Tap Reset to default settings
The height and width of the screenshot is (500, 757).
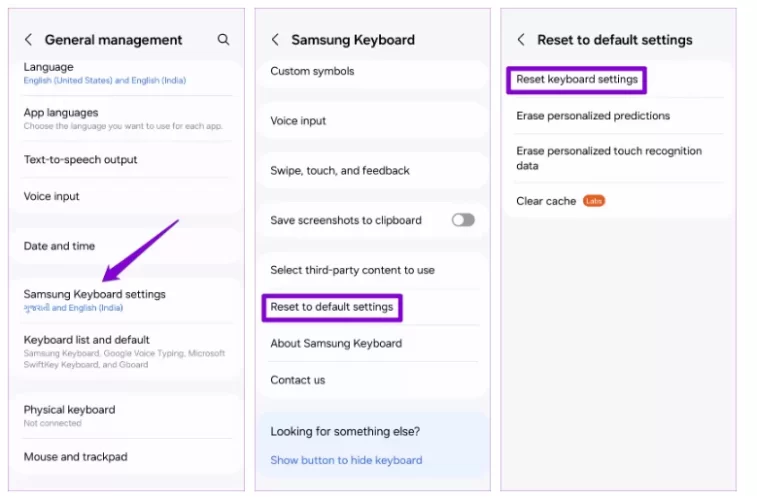332,307
